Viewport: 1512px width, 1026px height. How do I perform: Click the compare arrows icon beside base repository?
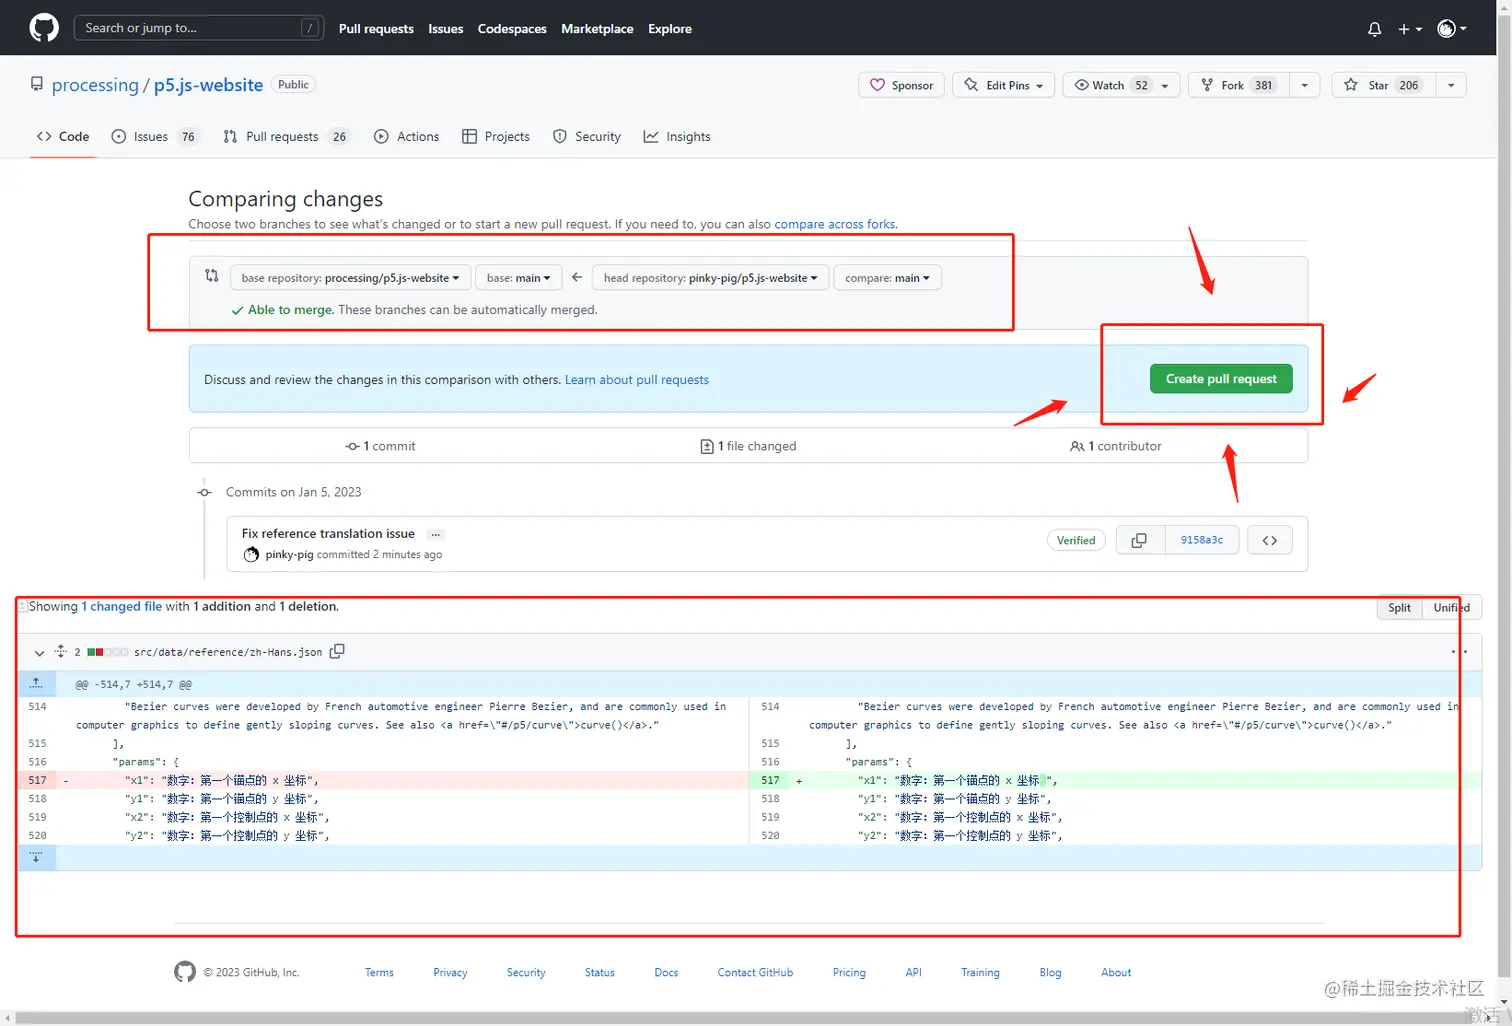211,276
